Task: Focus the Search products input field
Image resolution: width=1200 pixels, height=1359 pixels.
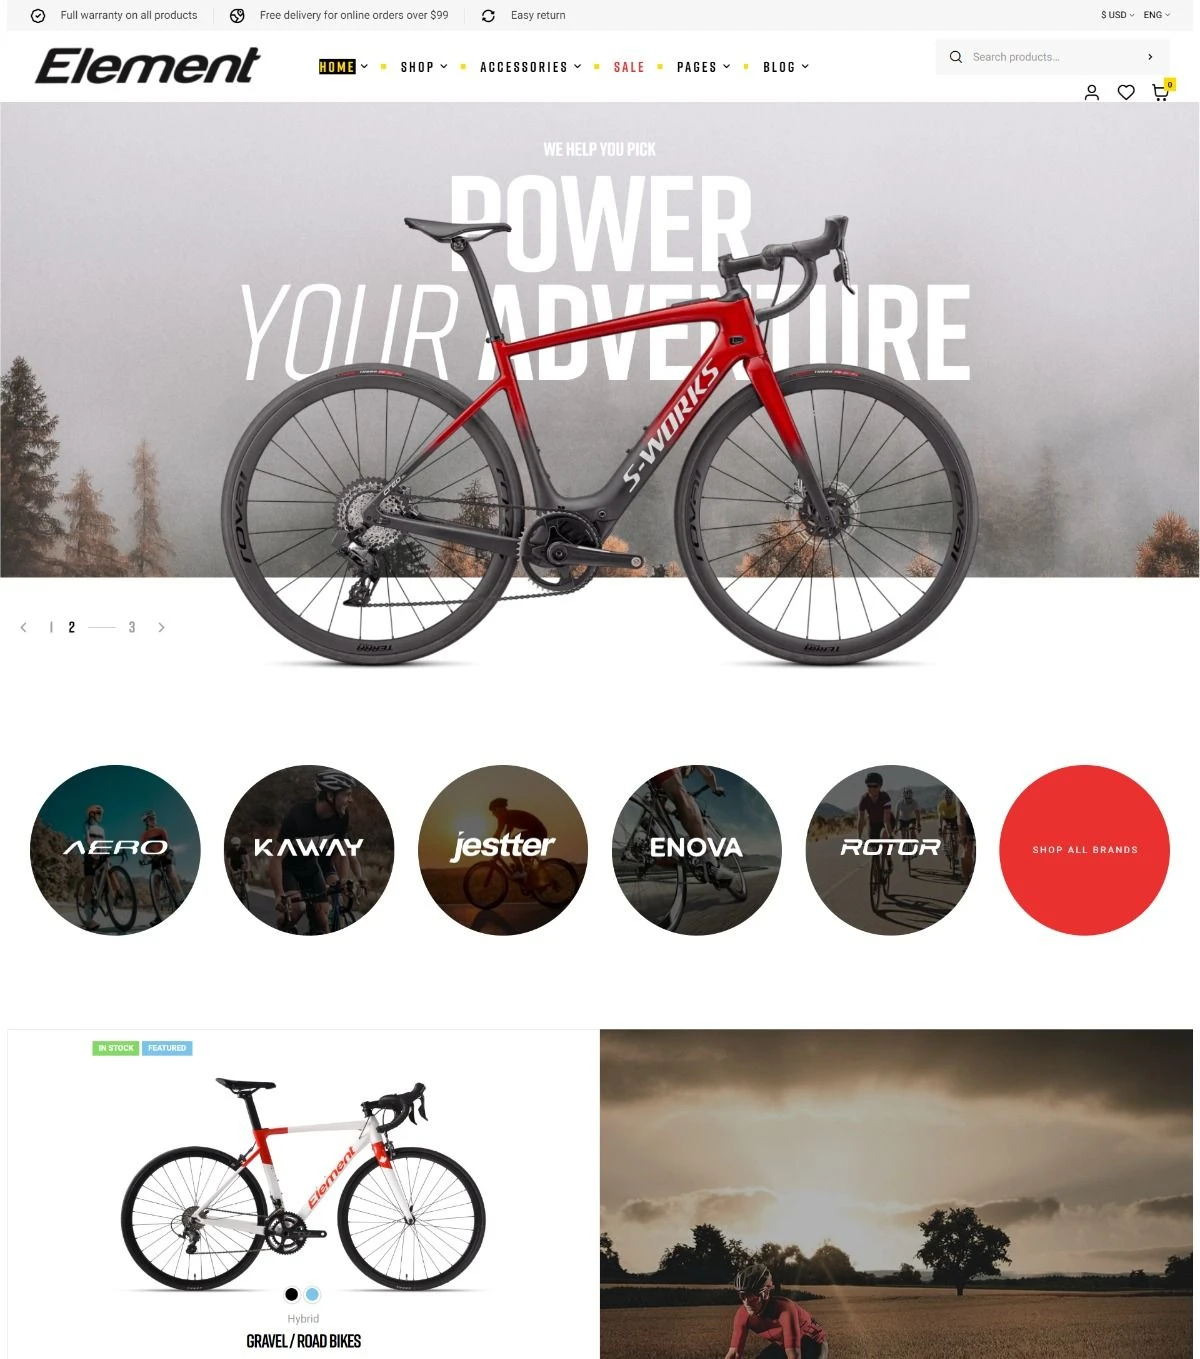Action: [1050, 57]
